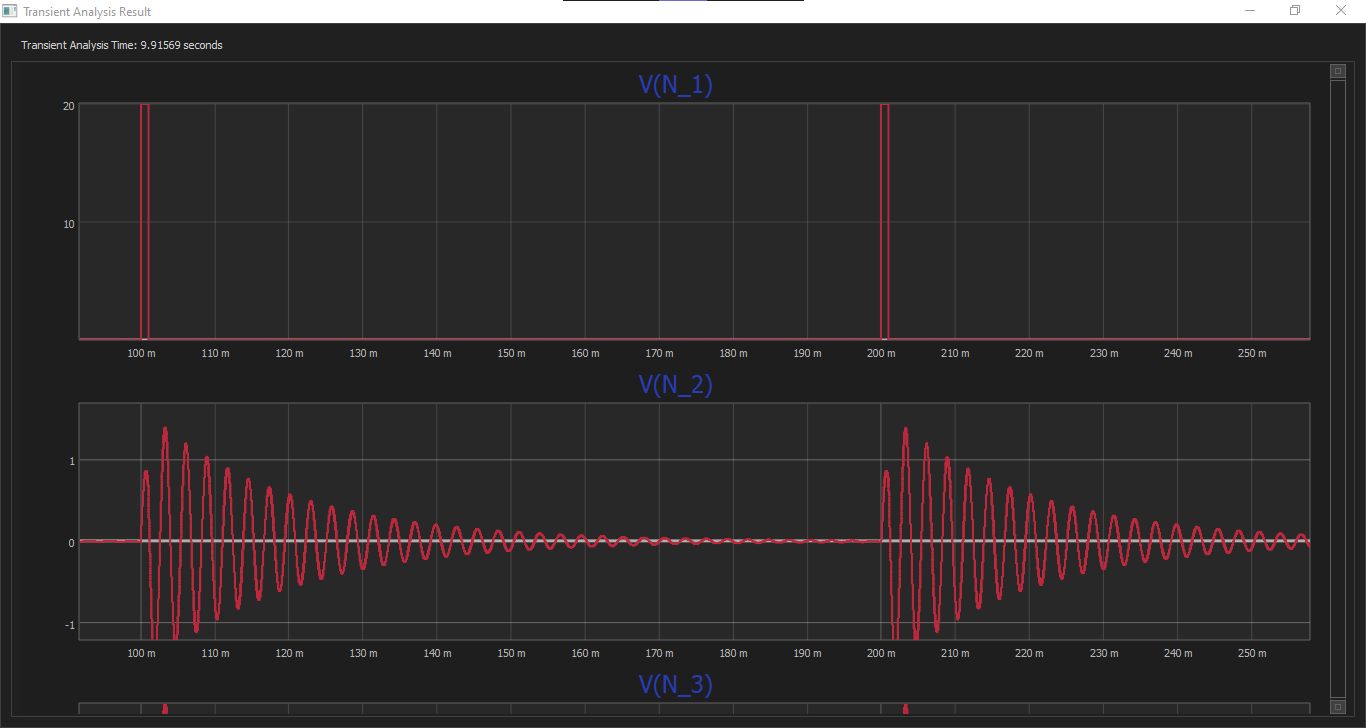
Task: Click the '0' y-axis label of V(N_2)
Action: pos(71,543)
